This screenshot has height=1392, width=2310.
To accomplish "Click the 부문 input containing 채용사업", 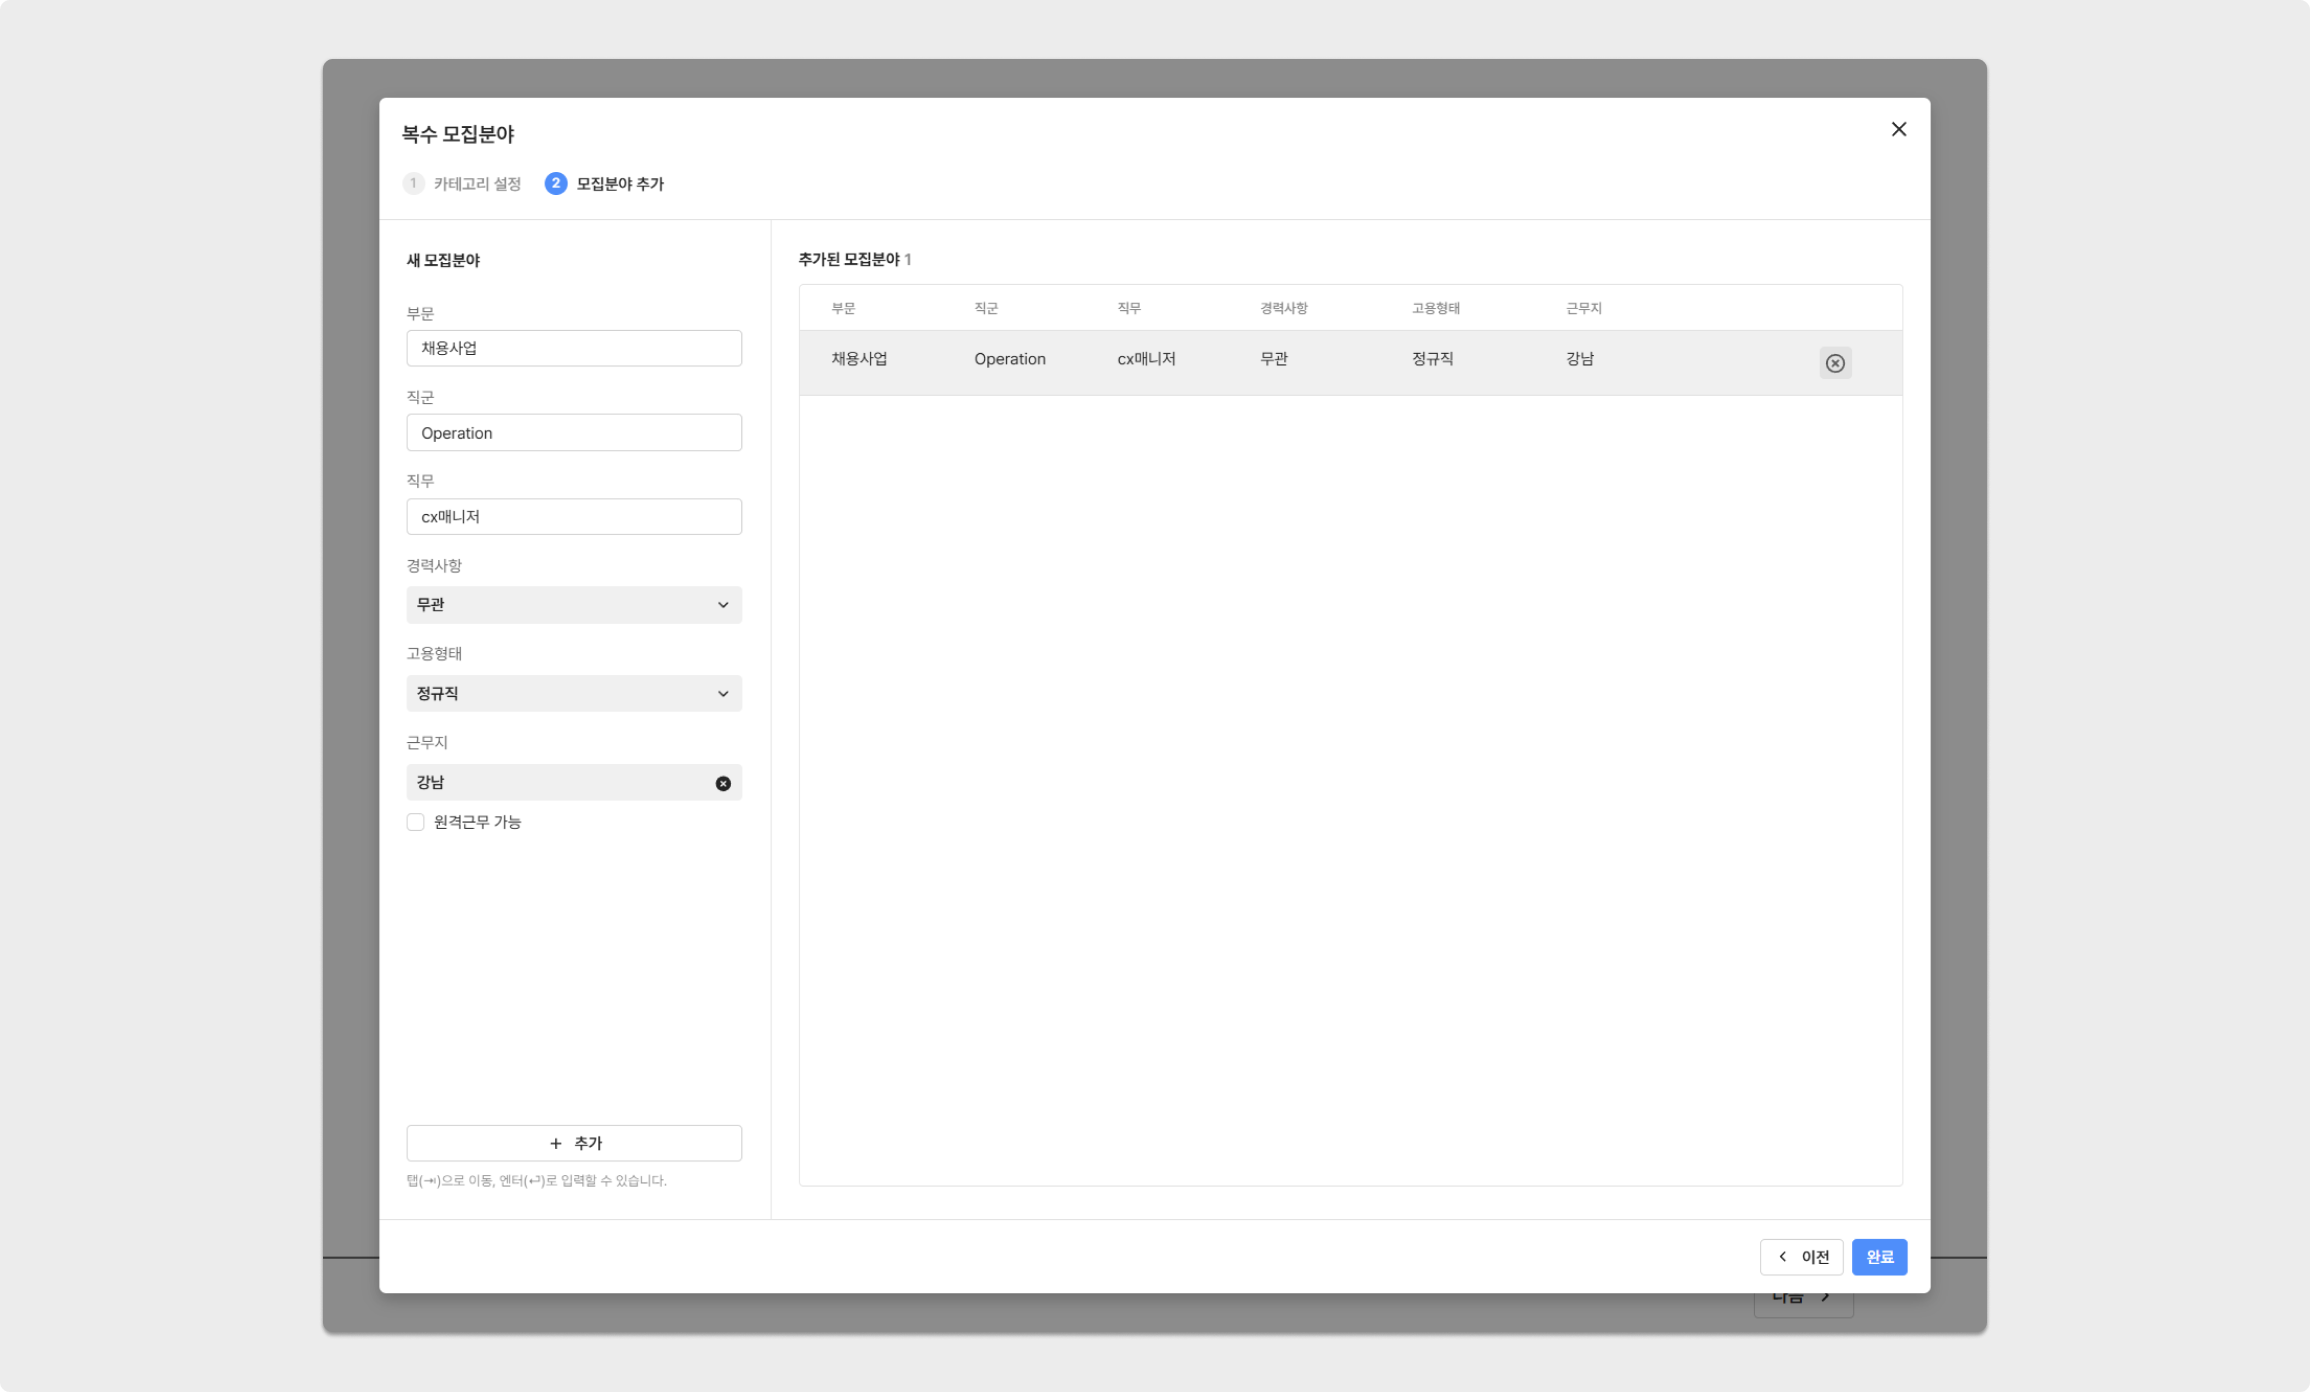I will pyautogui.click(x=573, y=348).
